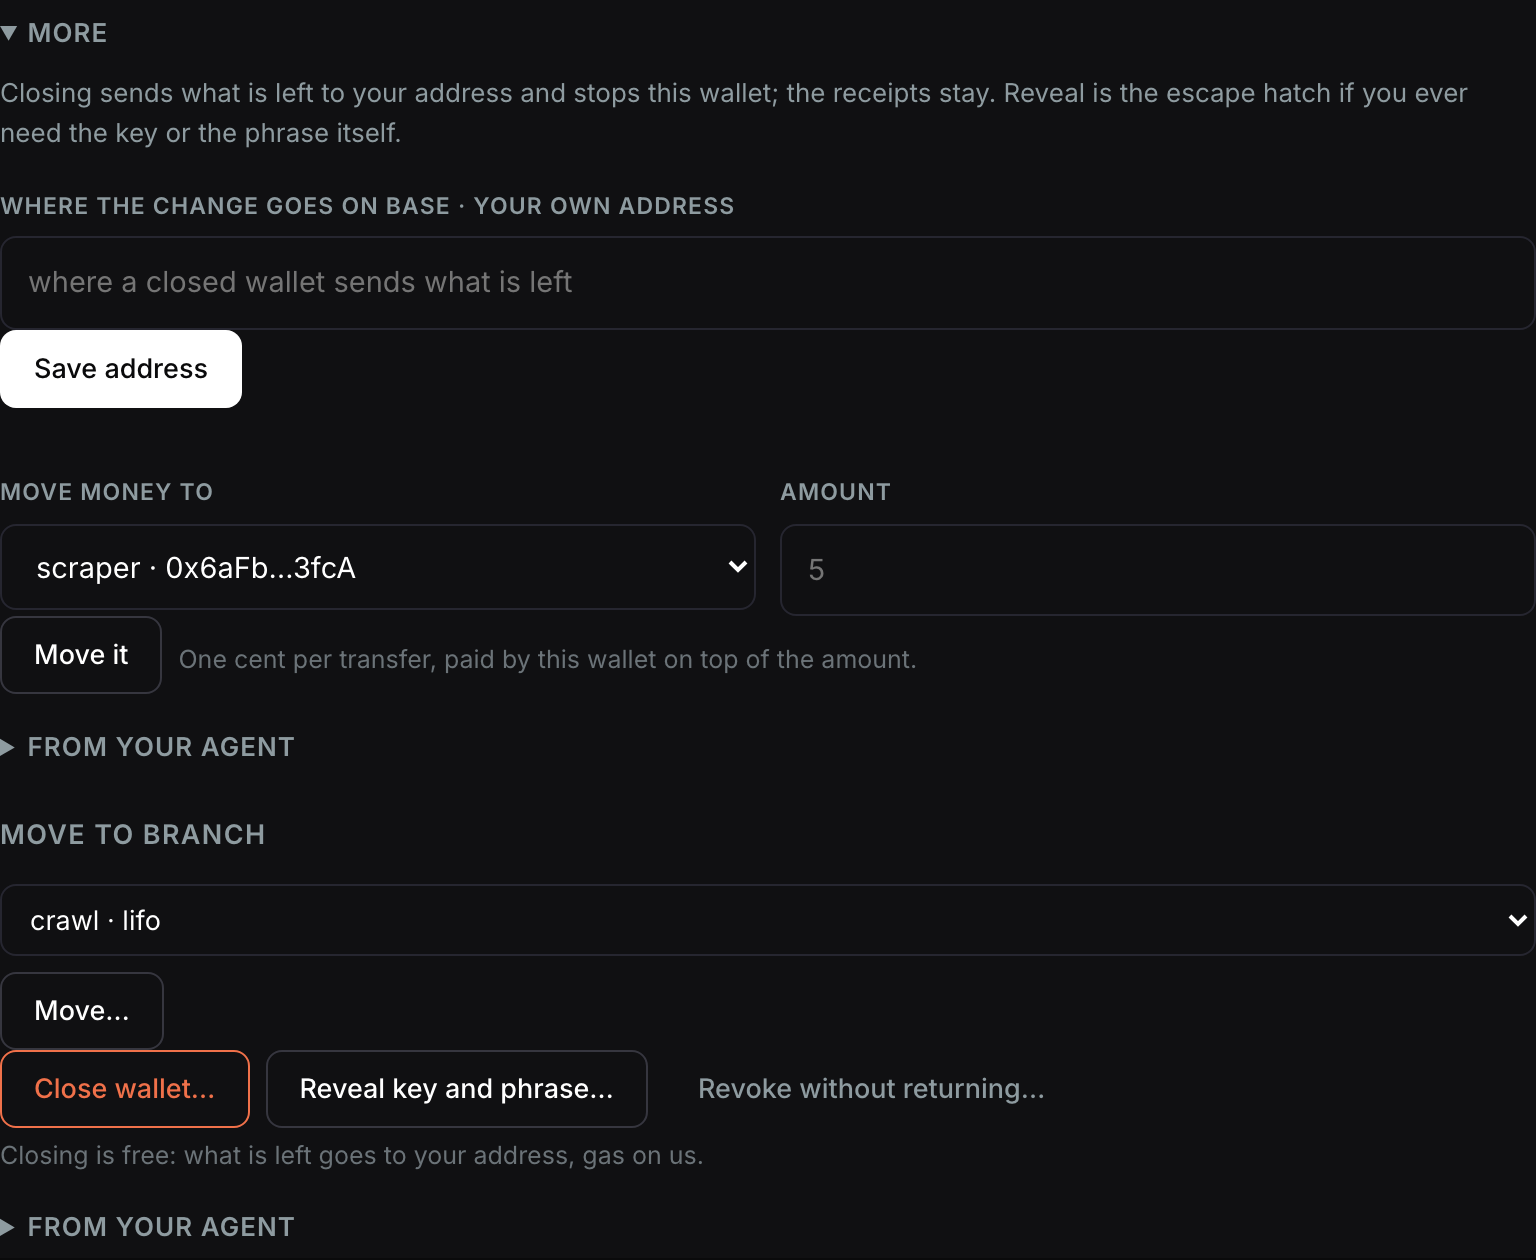This screenshot has height=1260, width=1536.
Task: Open the Move money to dropdown
Action: coord(378,567)
